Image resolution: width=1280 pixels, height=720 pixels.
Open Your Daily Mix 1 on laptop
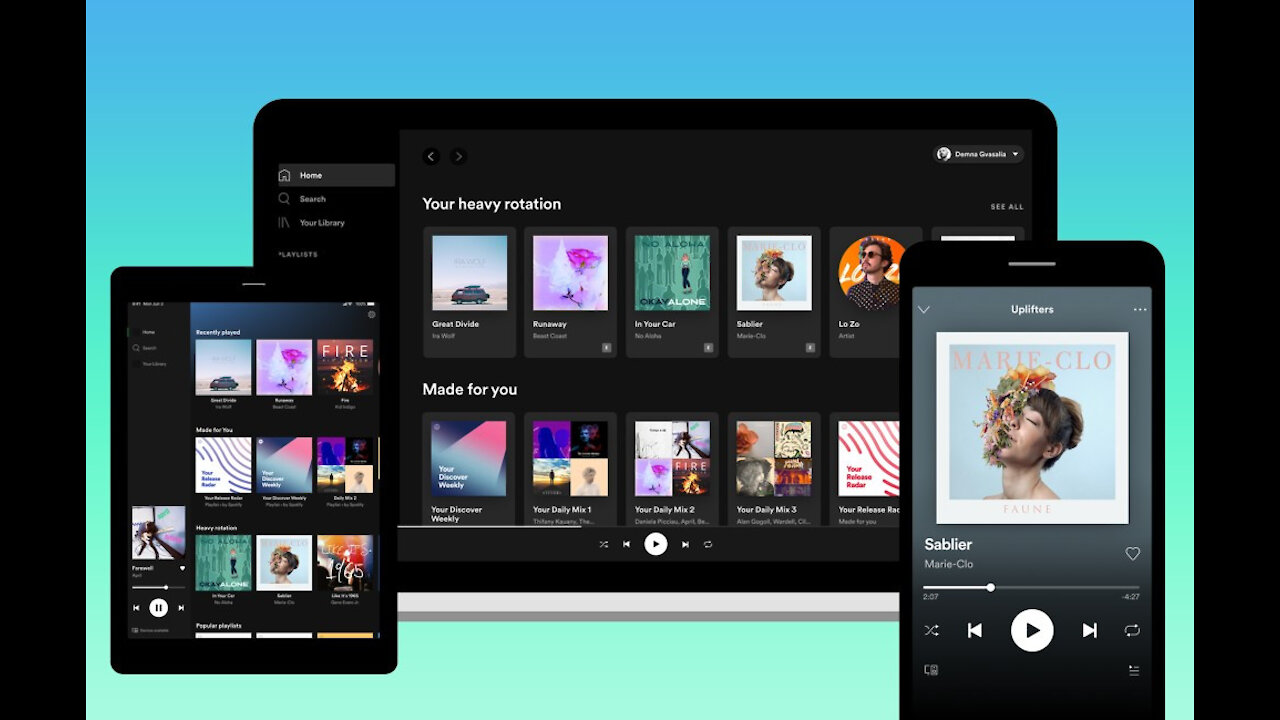point(570,470)
